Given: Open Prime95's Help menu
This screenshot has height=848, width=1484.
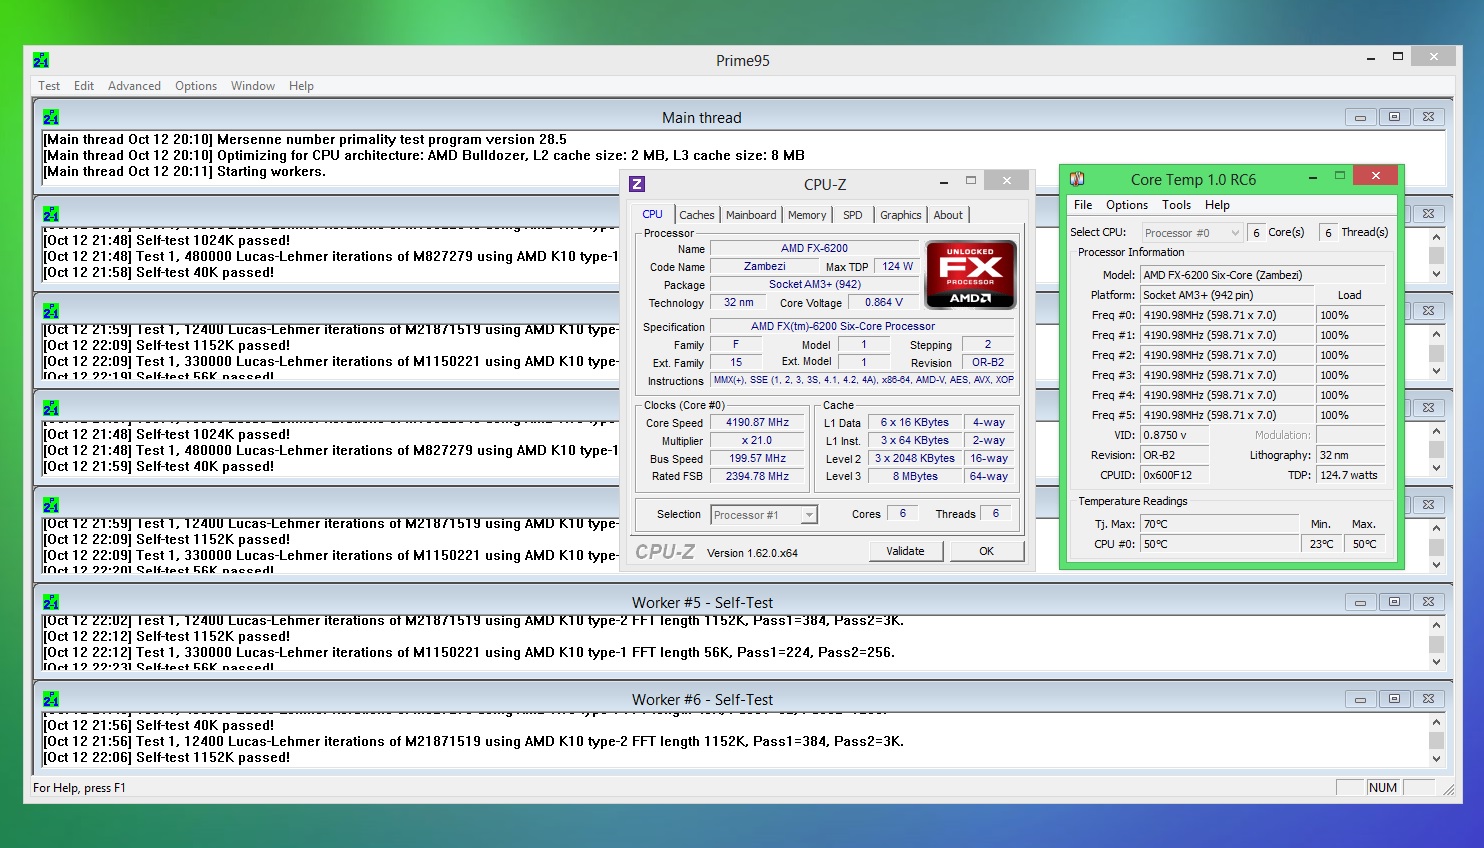Looking at the screenshot, I should [x=301, y=86].
